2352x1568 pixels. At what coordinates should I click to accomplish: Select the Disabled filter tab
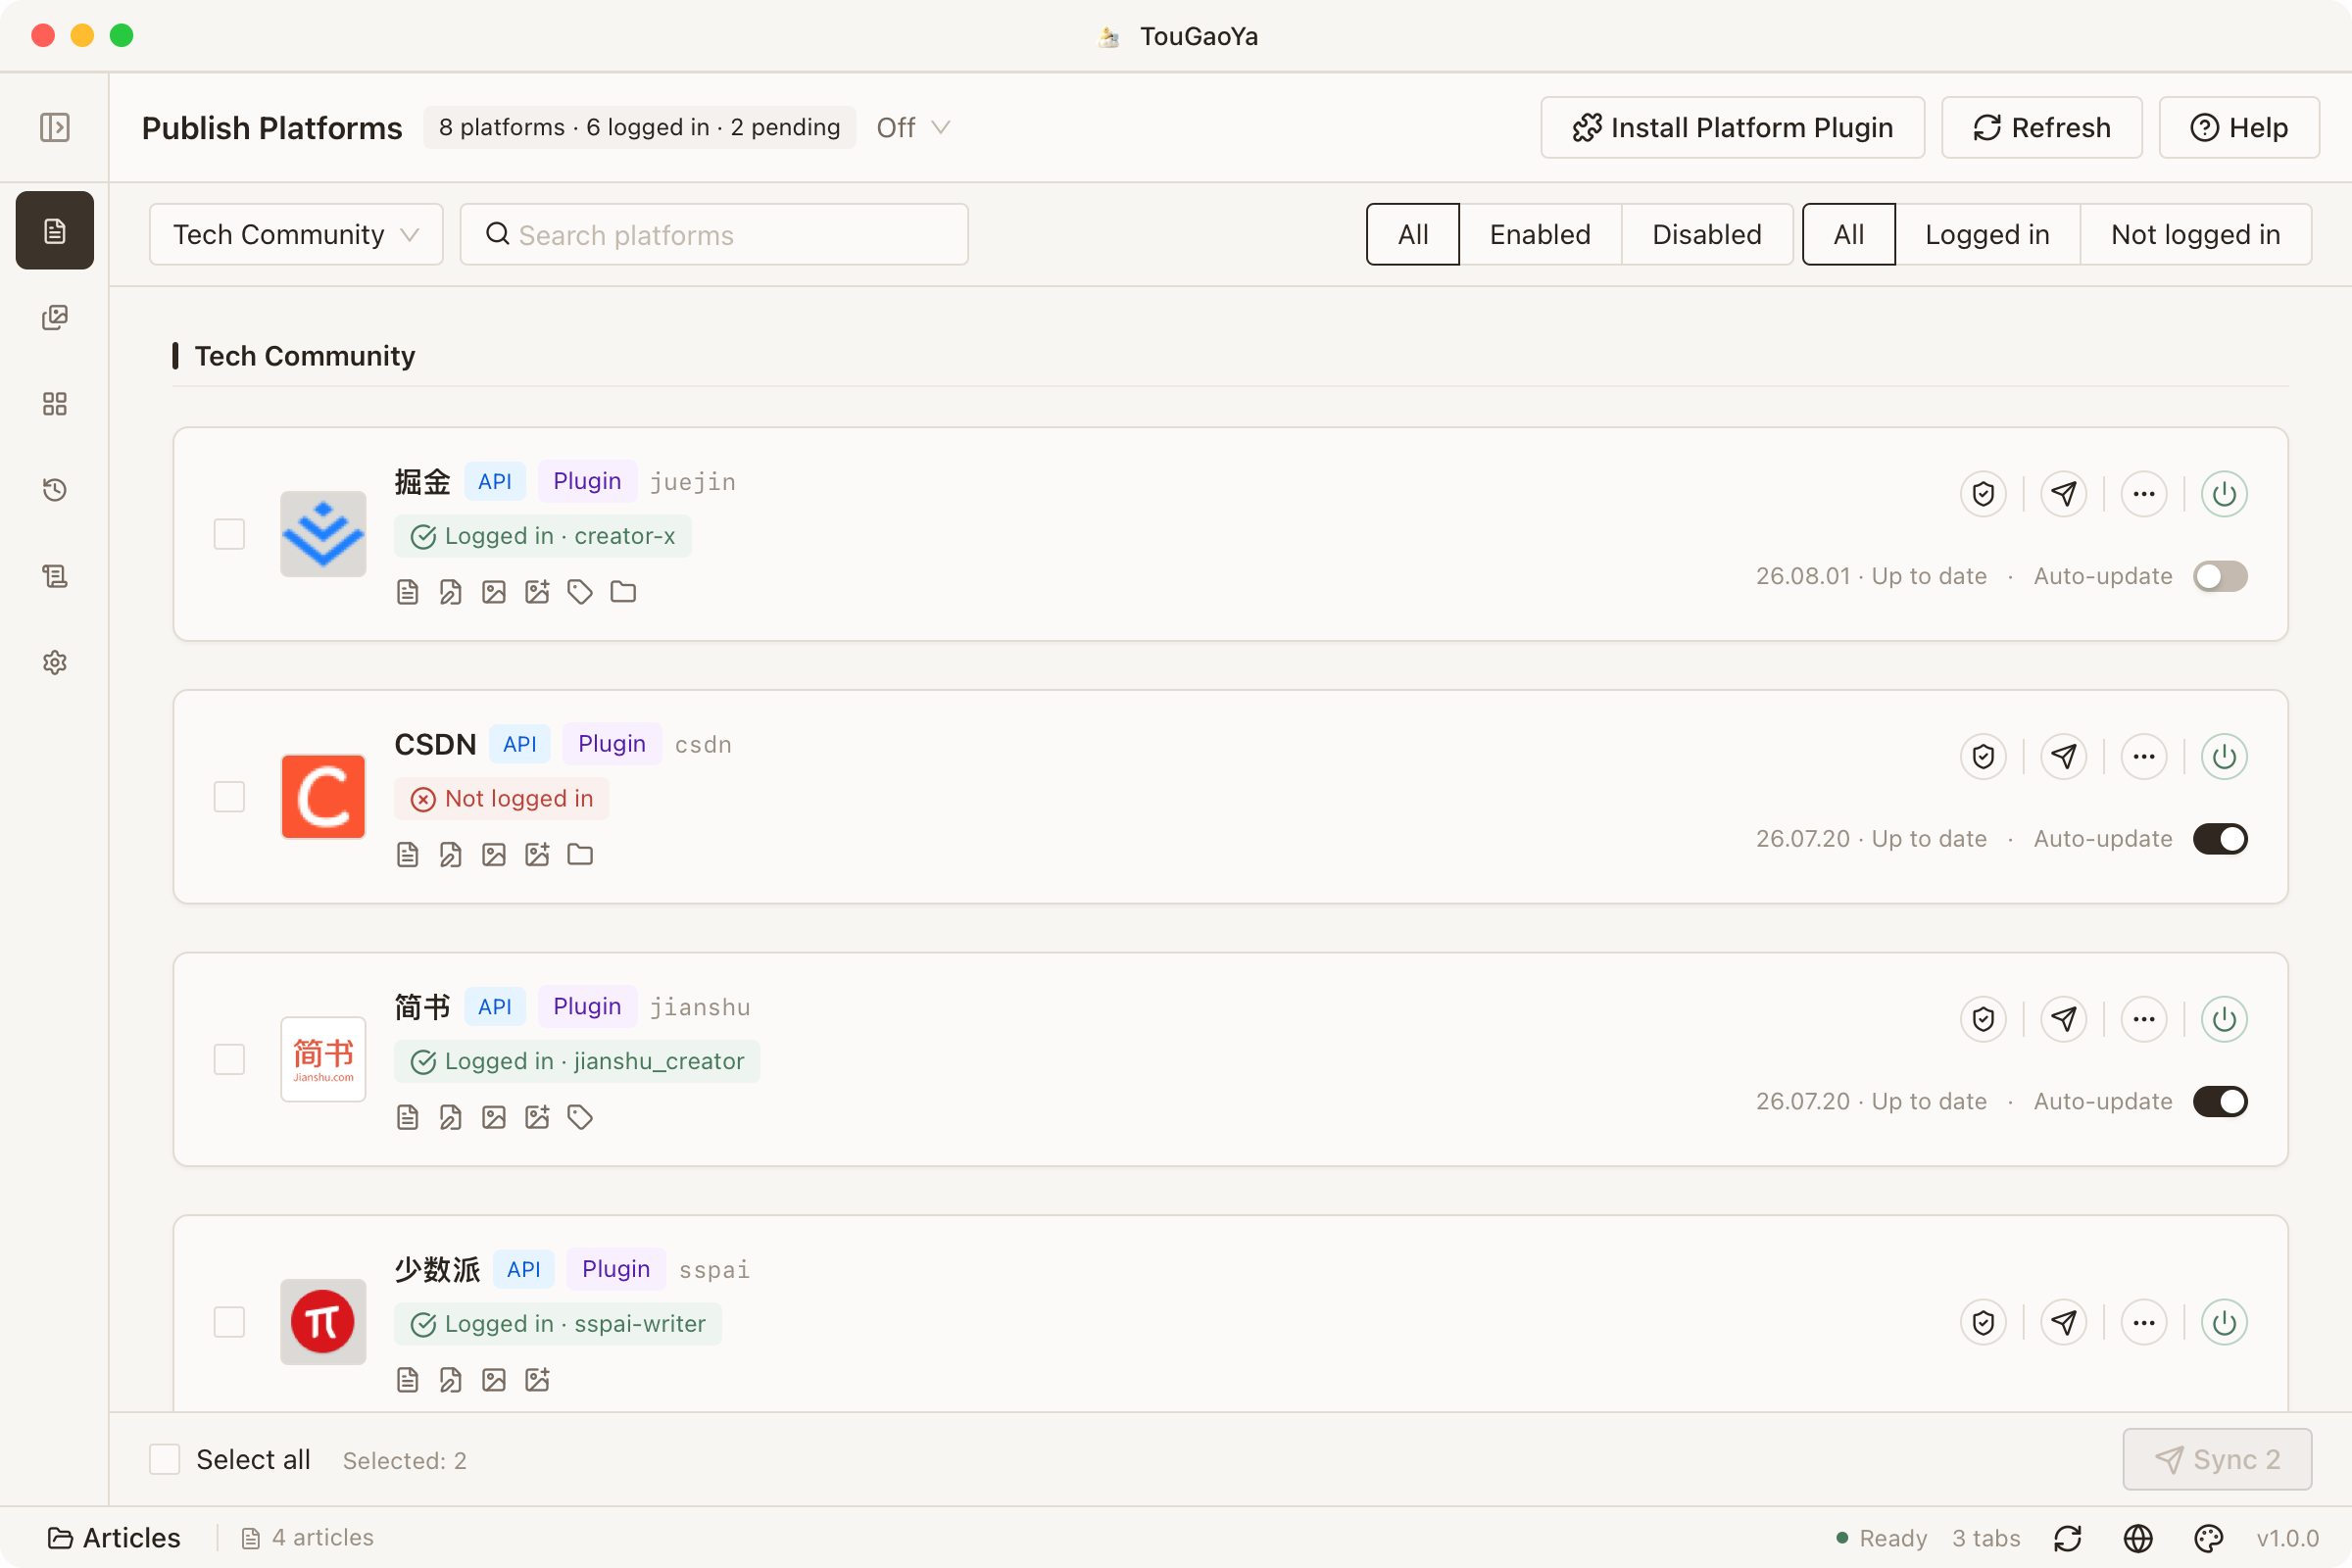[x=1706, y=234]
